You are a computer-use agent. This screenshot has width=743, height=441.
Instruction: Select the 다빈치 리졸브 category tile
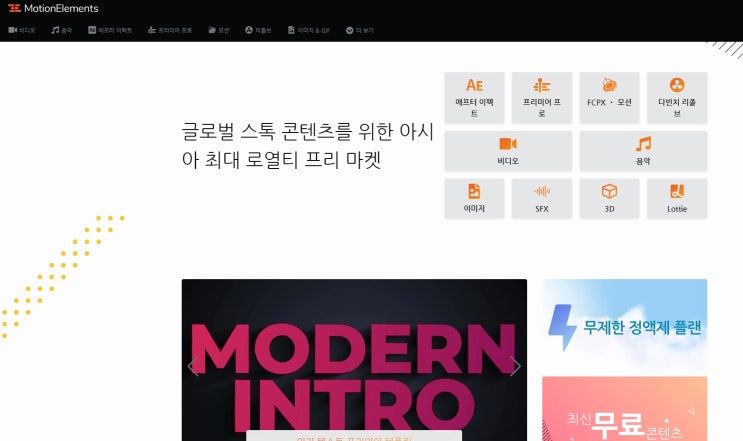pyautogui.click(x=677, y=98)
